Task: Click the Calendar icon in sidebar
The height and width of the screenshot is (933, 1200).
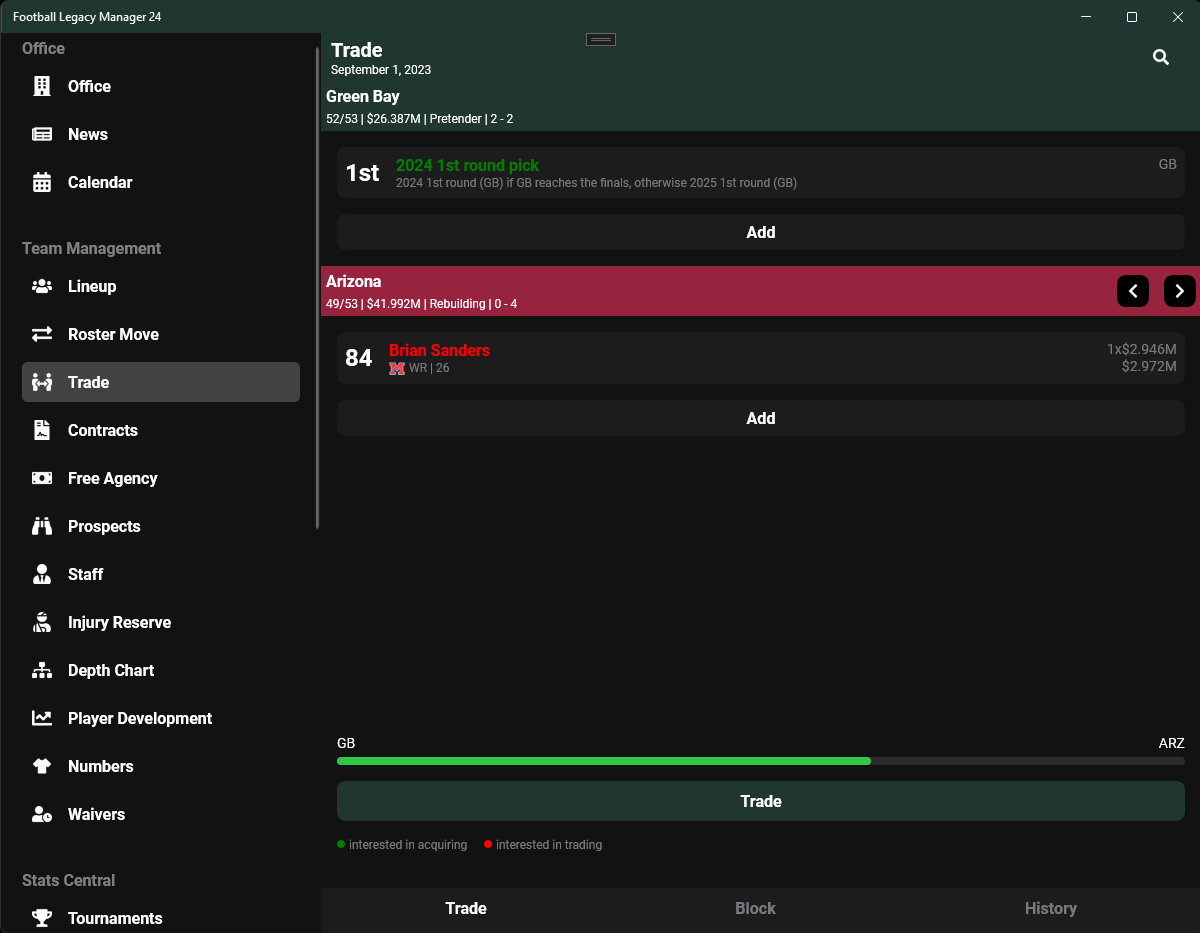Action: tap(42, 182)
